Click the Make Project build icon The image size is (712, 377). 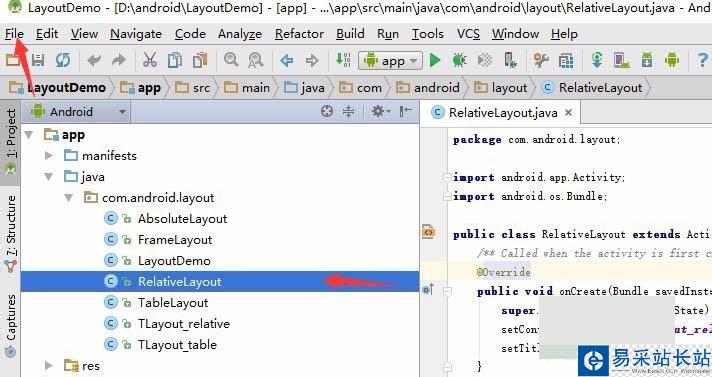(343, 60)
